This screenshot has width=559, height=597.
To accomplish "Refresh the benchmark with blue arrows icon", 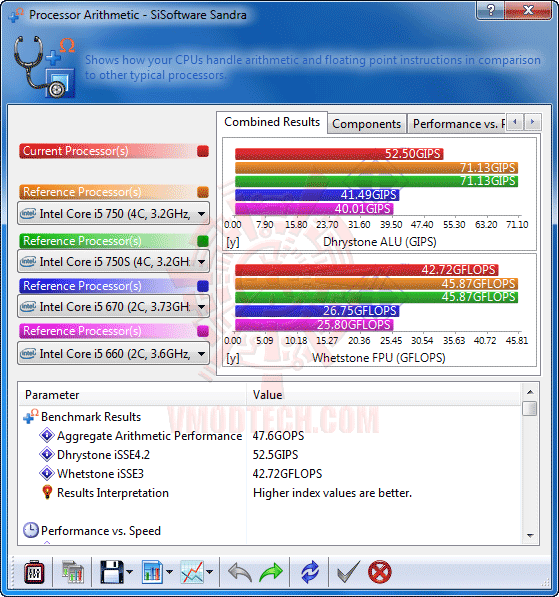I will click(310, 572).
